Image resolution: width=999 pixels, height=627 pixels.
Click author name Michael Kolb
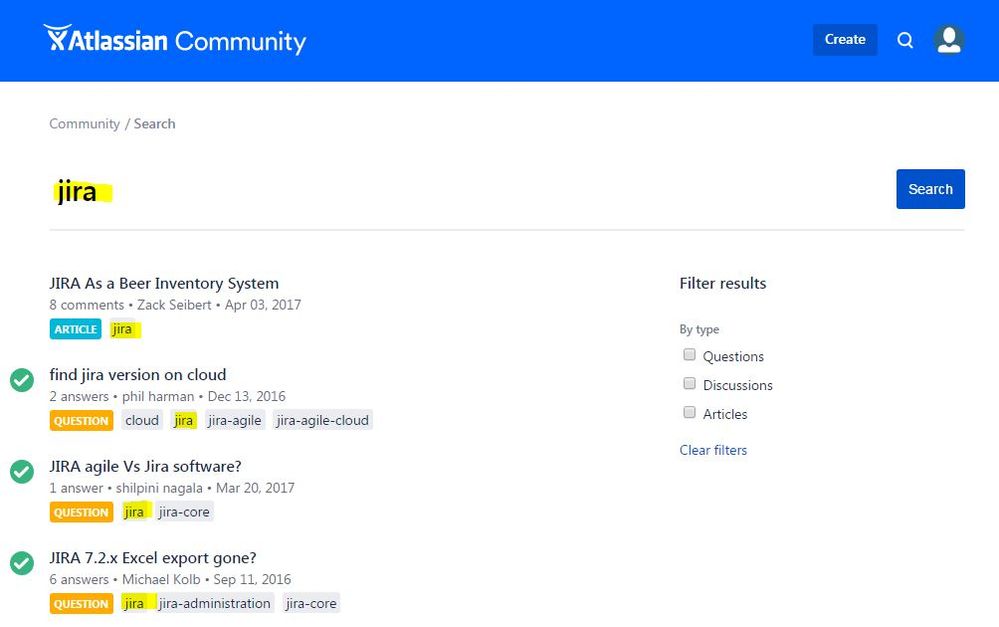click(x=161, y=579)
